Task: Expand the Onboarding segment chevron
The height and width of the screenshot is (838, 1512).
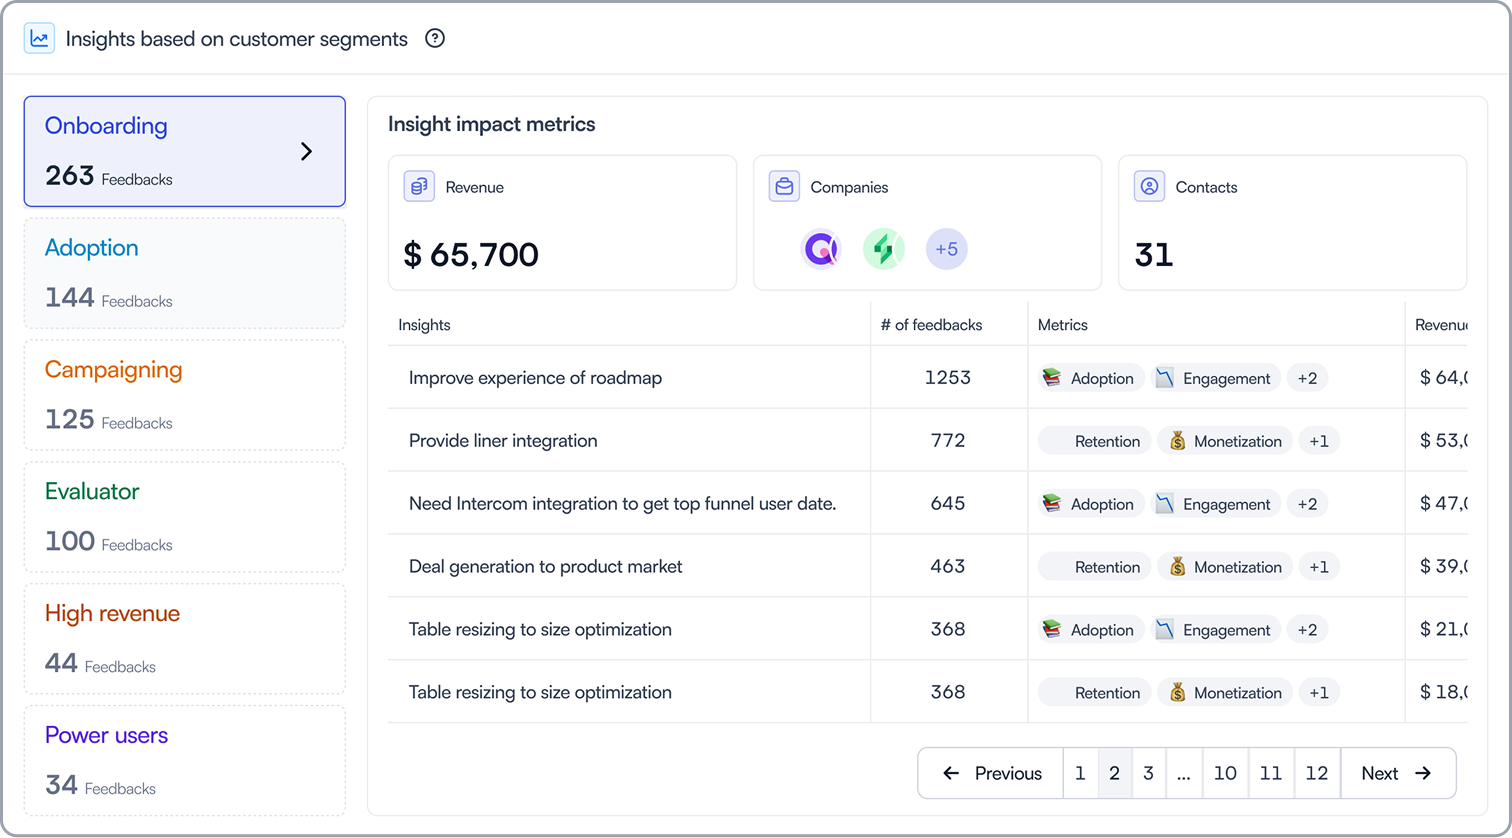Action: (x=307, y=151)
